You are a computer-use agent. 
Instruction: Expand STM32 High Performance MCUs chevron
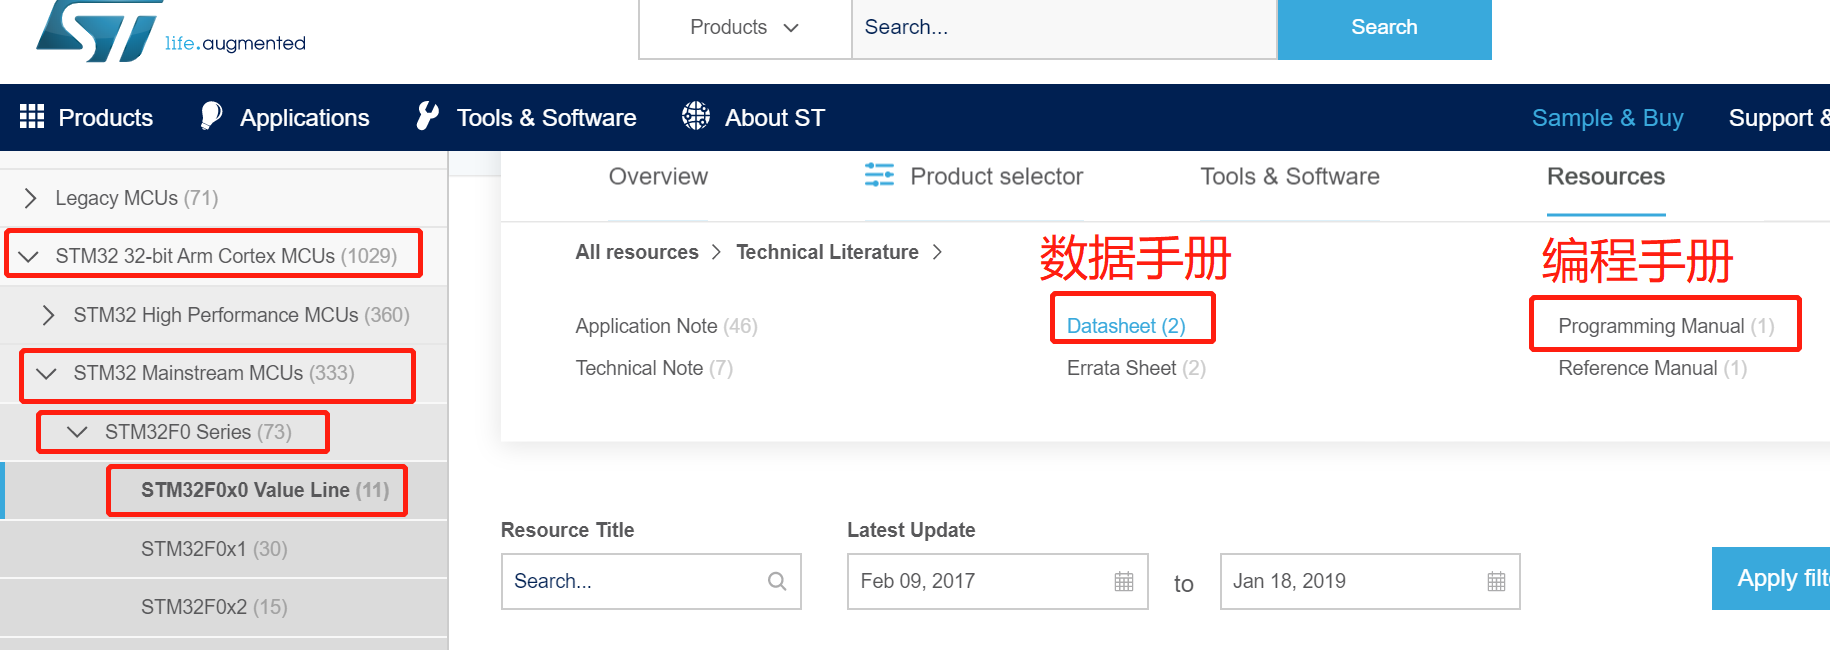[x=48, y=315]
